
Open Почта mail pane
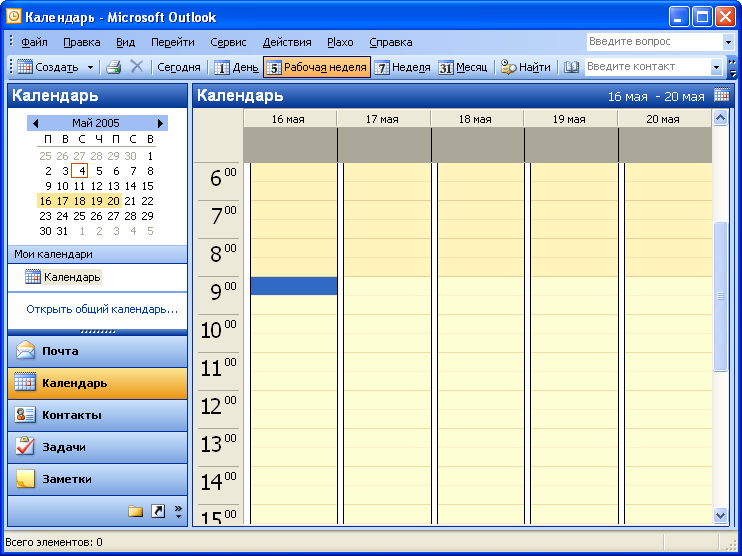tap(97, 351)
